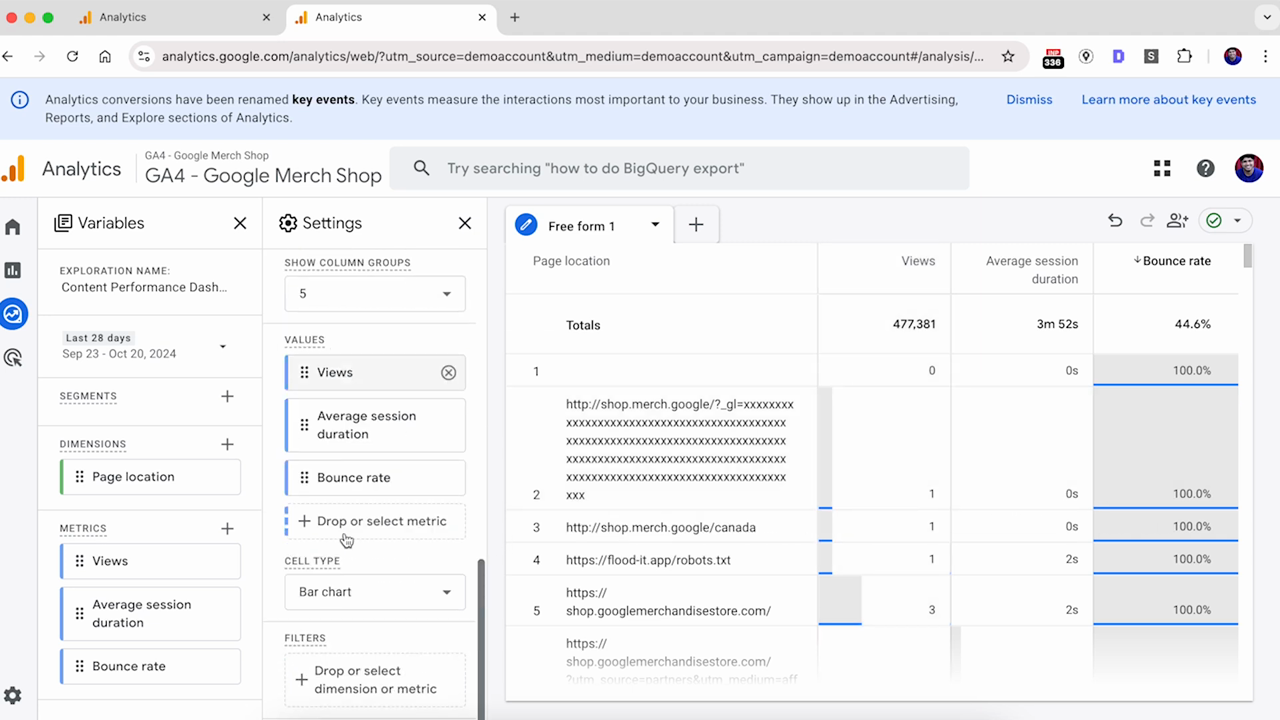Open the Analytics account profile avatar
The width and height of the screenshot is (1280, 720).
tap(1249, 168)
